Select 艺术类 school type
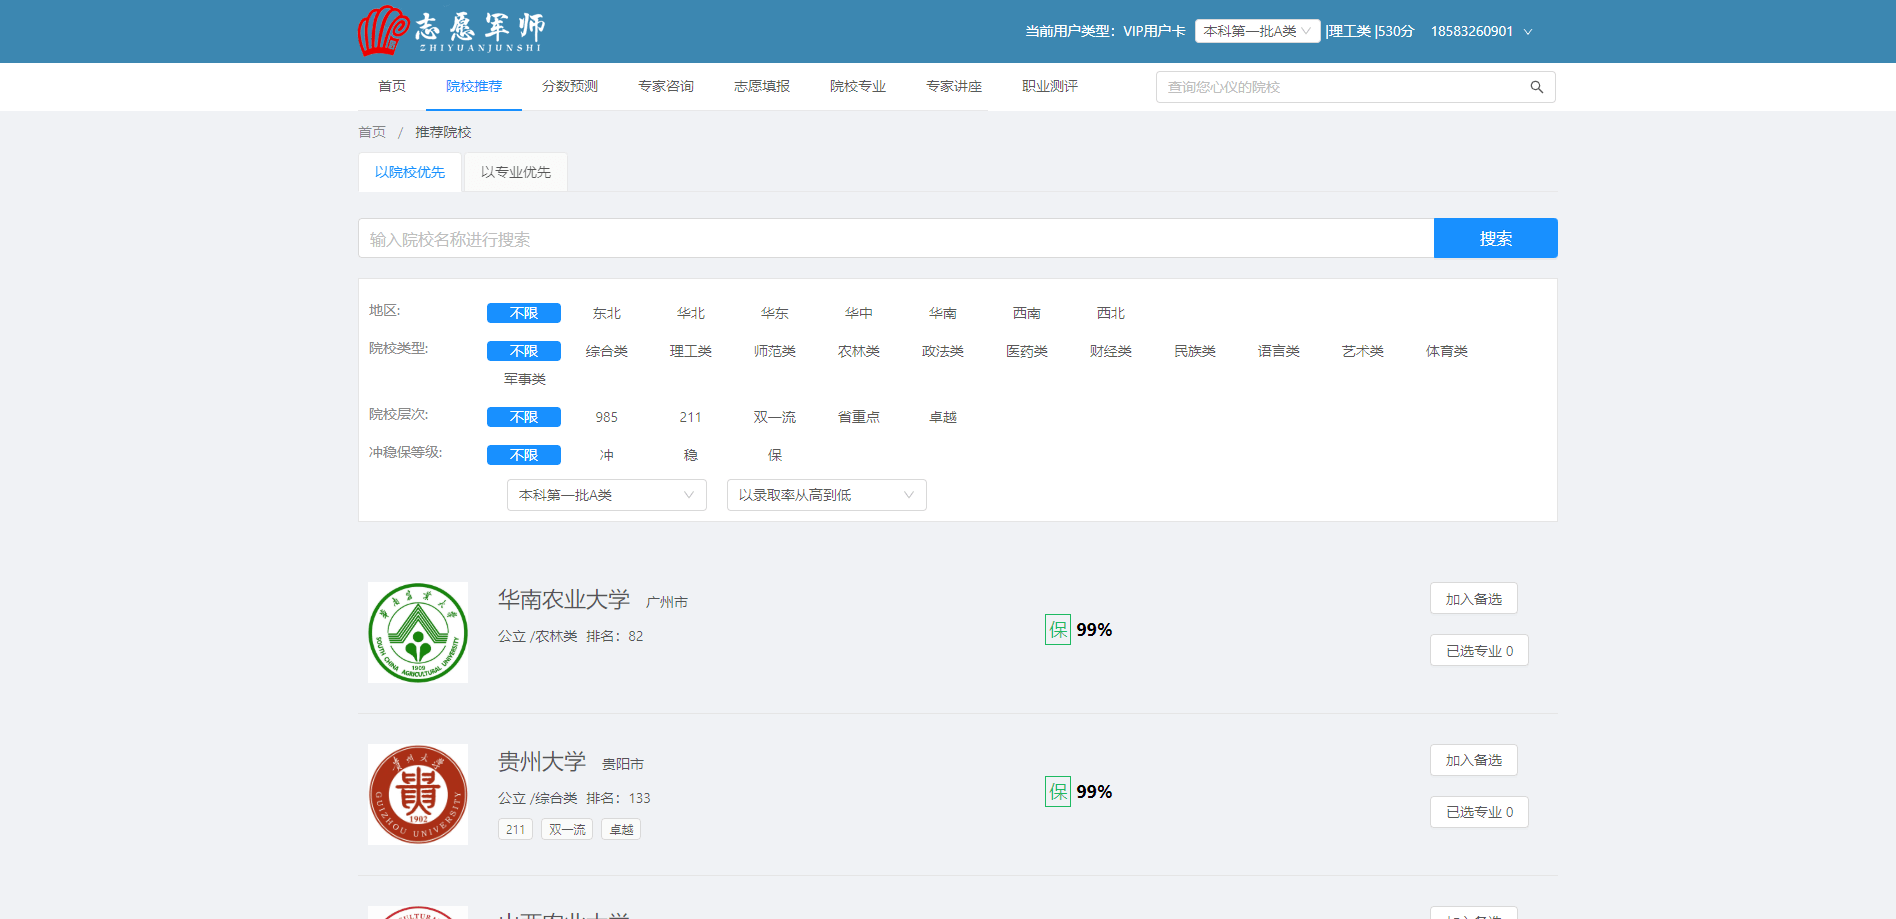The height and width of the screenshot is (919, 1896). point(1363,351)
